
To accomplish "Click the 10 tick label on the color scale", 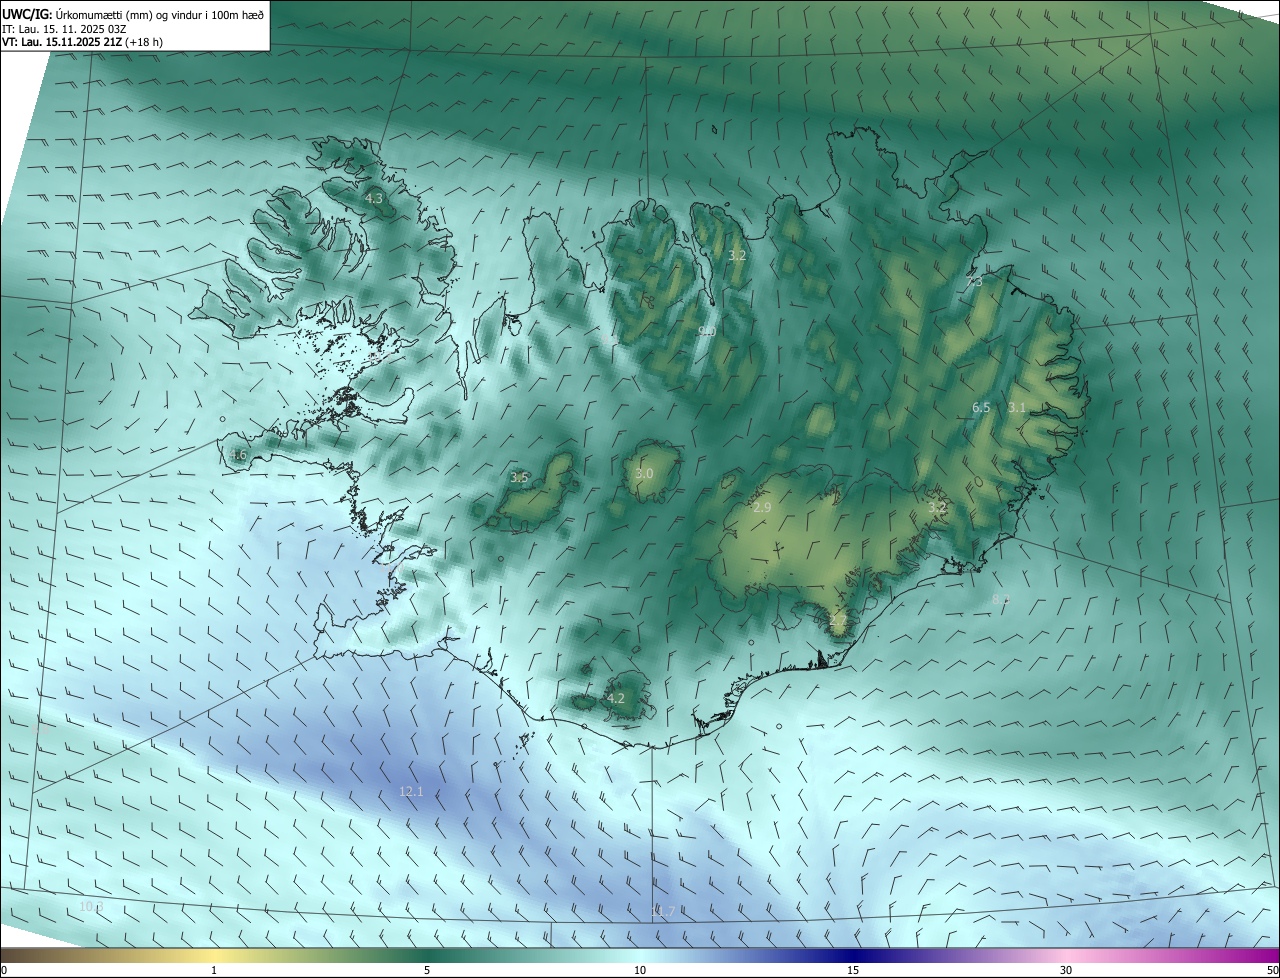I will [640, 970].
